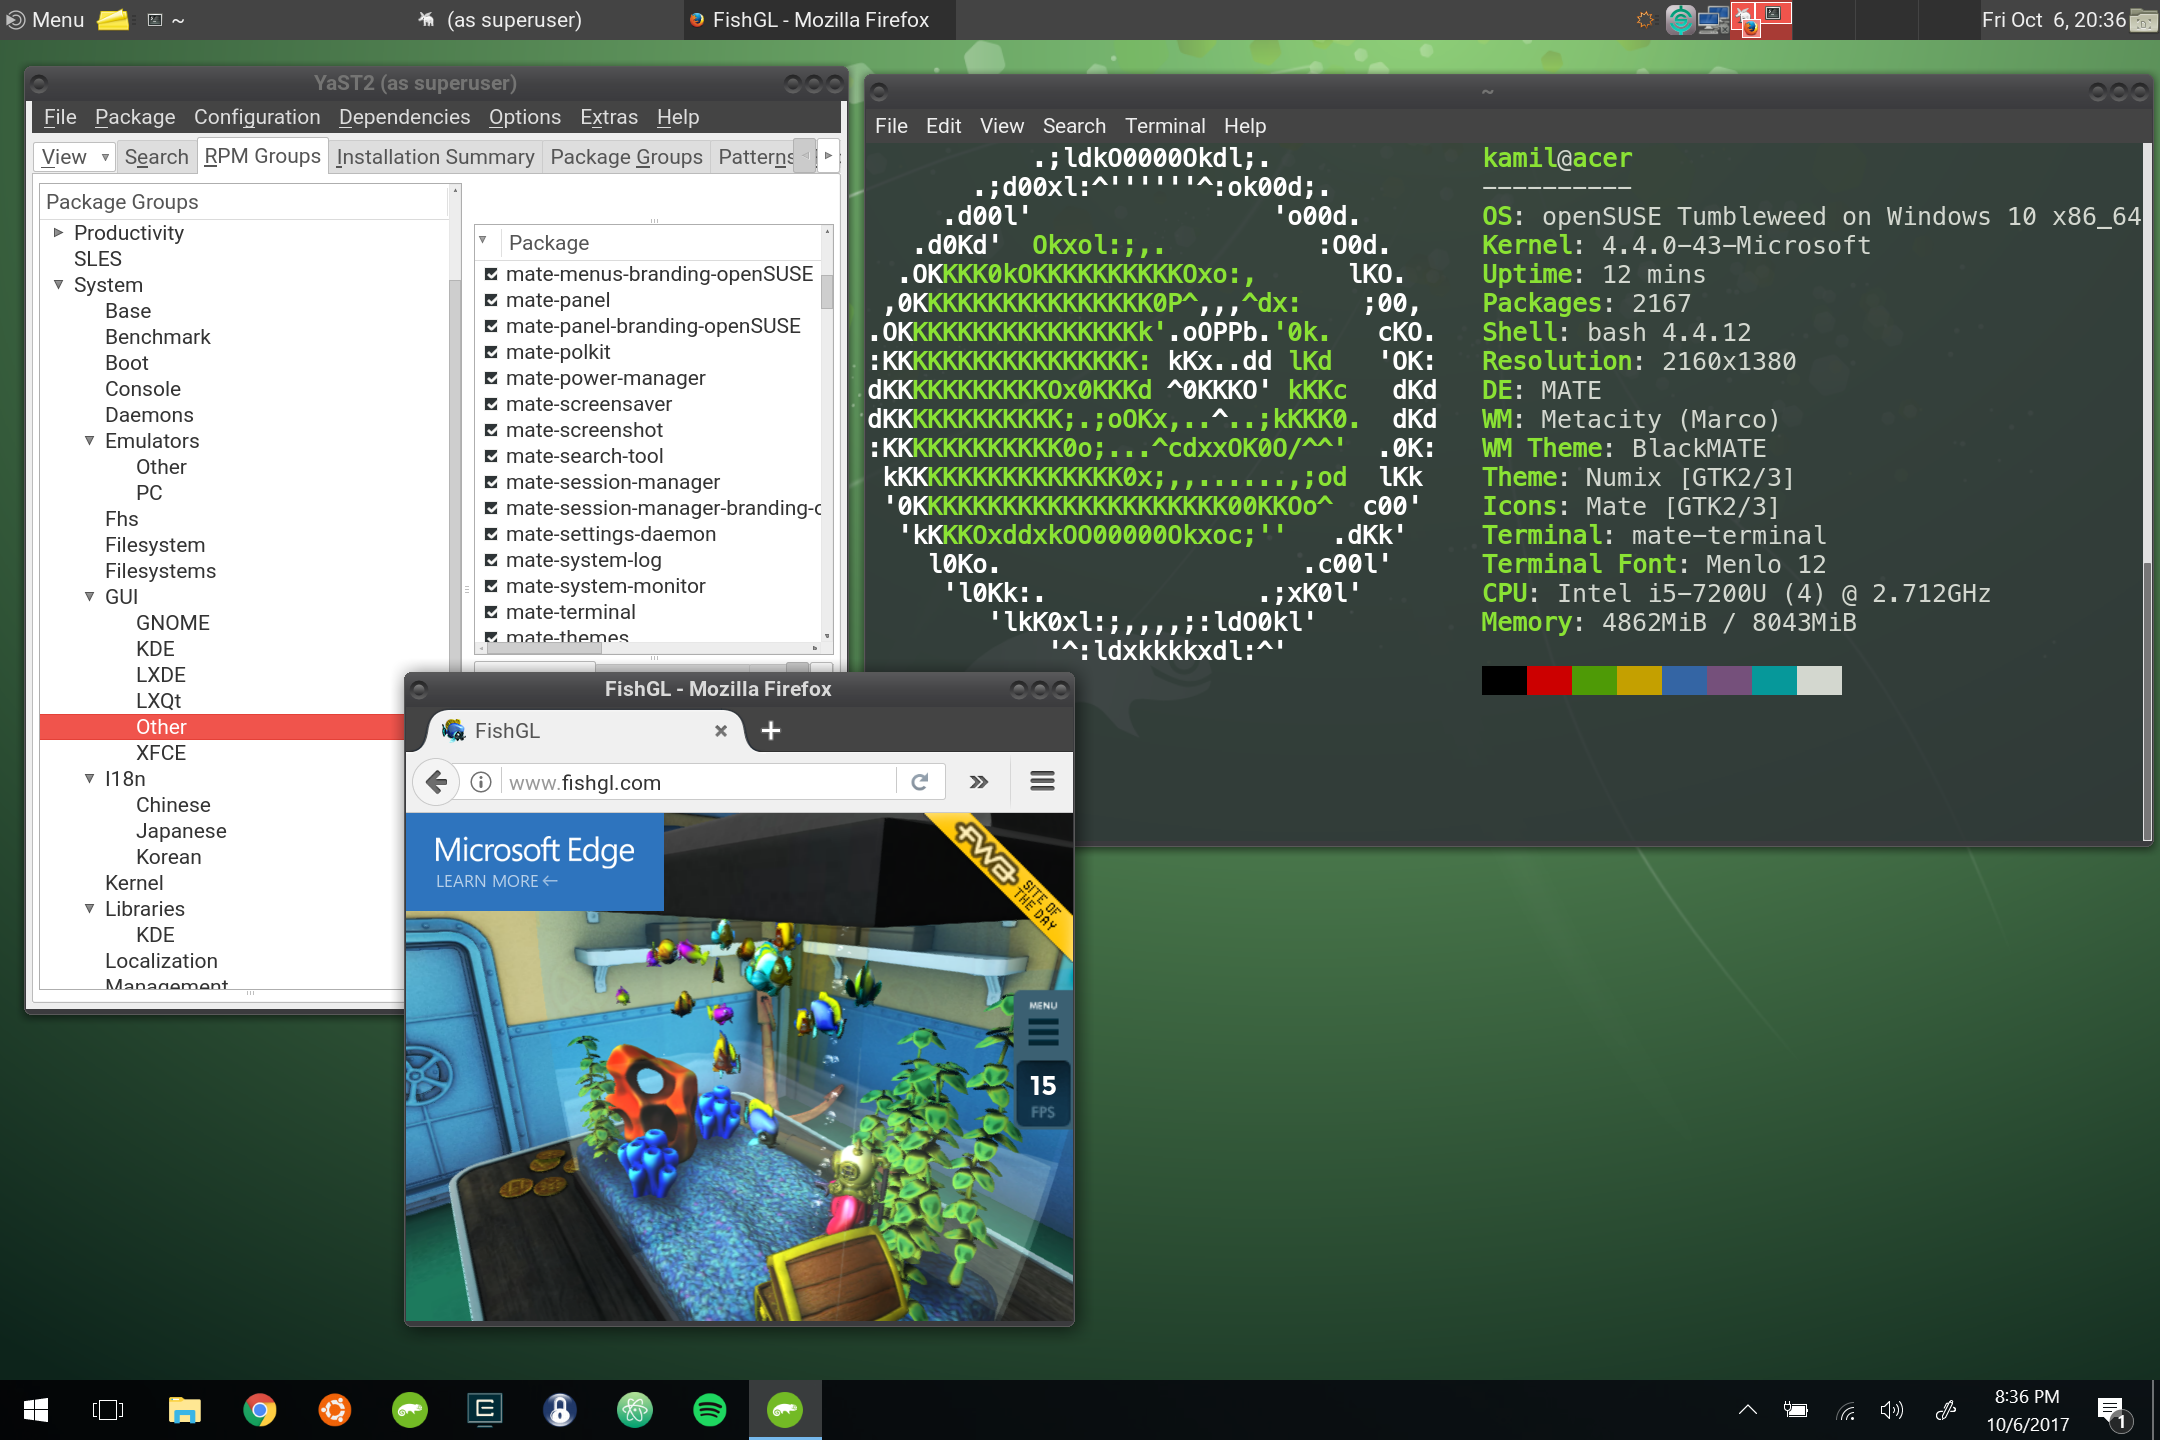Show site info icon in address bar
This screenshot has width=2160, height=1440.
pos(481,782)
